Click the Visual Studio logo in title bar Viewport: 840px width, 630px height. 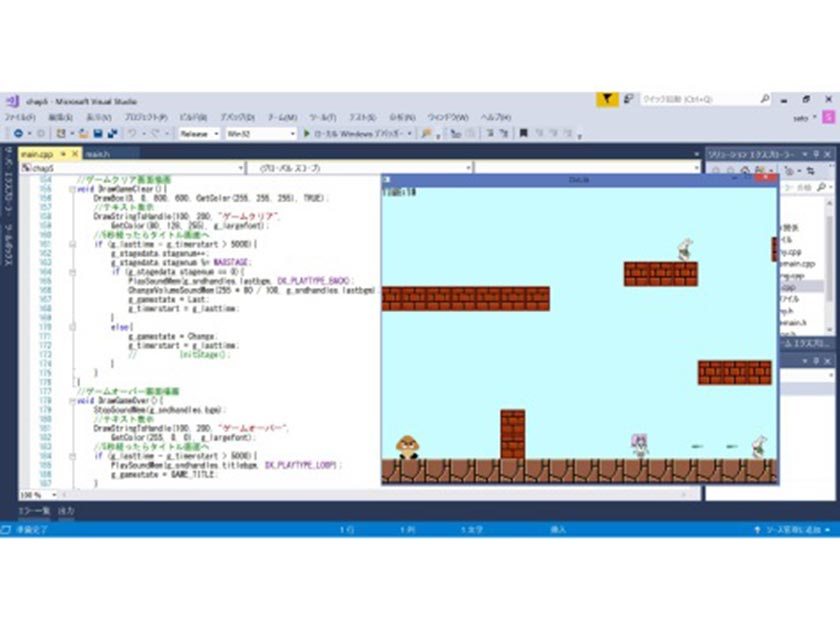coord(13,101)
